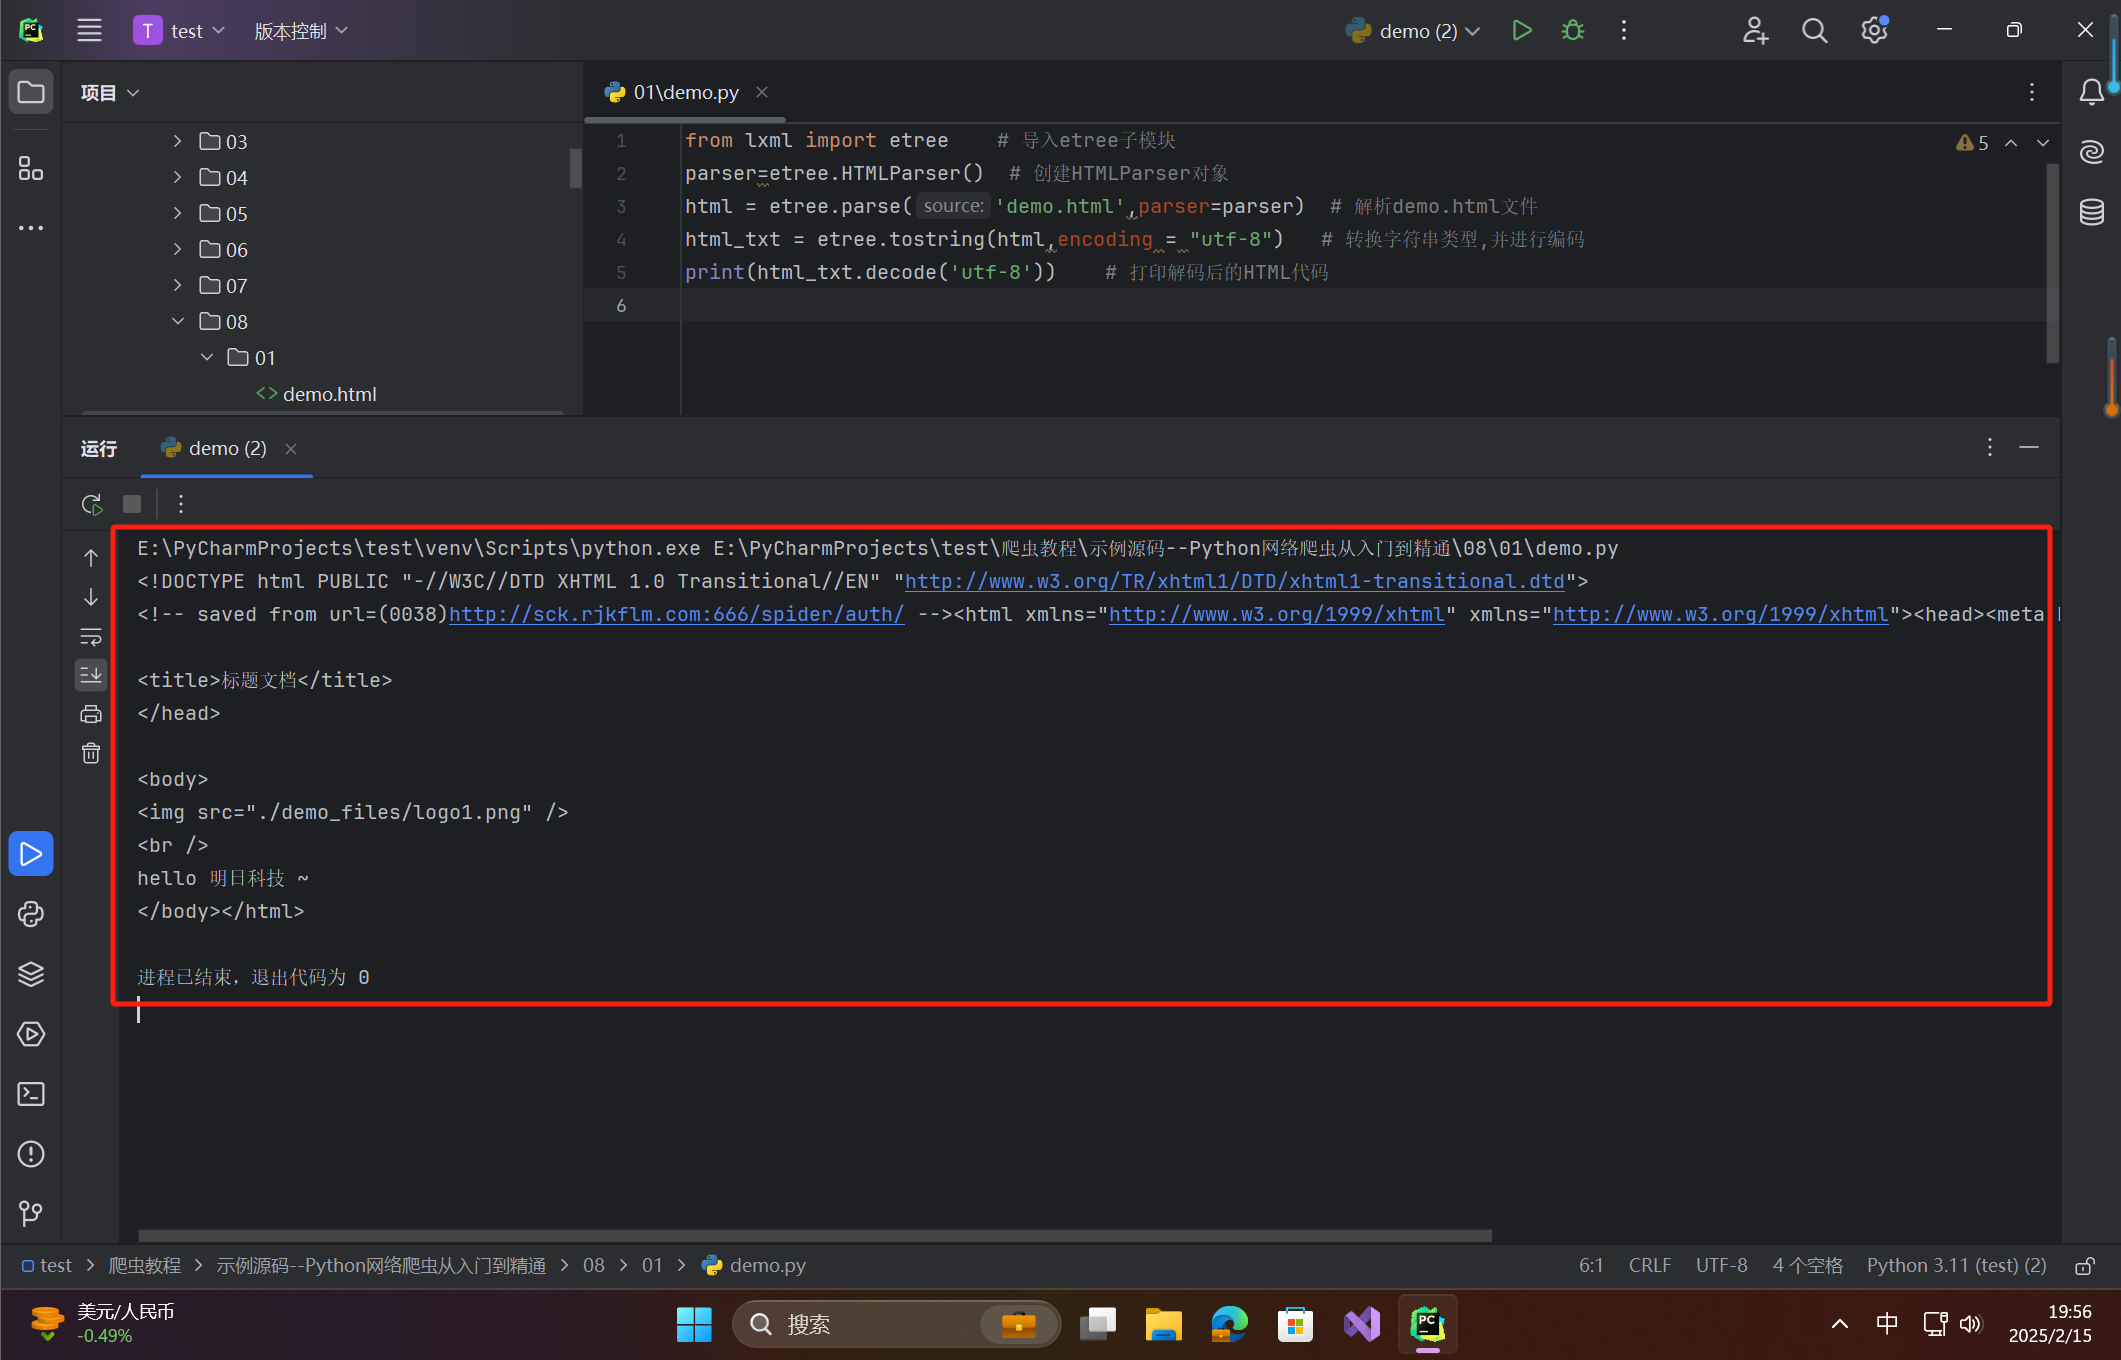Click the Rerun icon in run panel
Viewport: 2121px width, 1360px height.
(x=92, y=504)
